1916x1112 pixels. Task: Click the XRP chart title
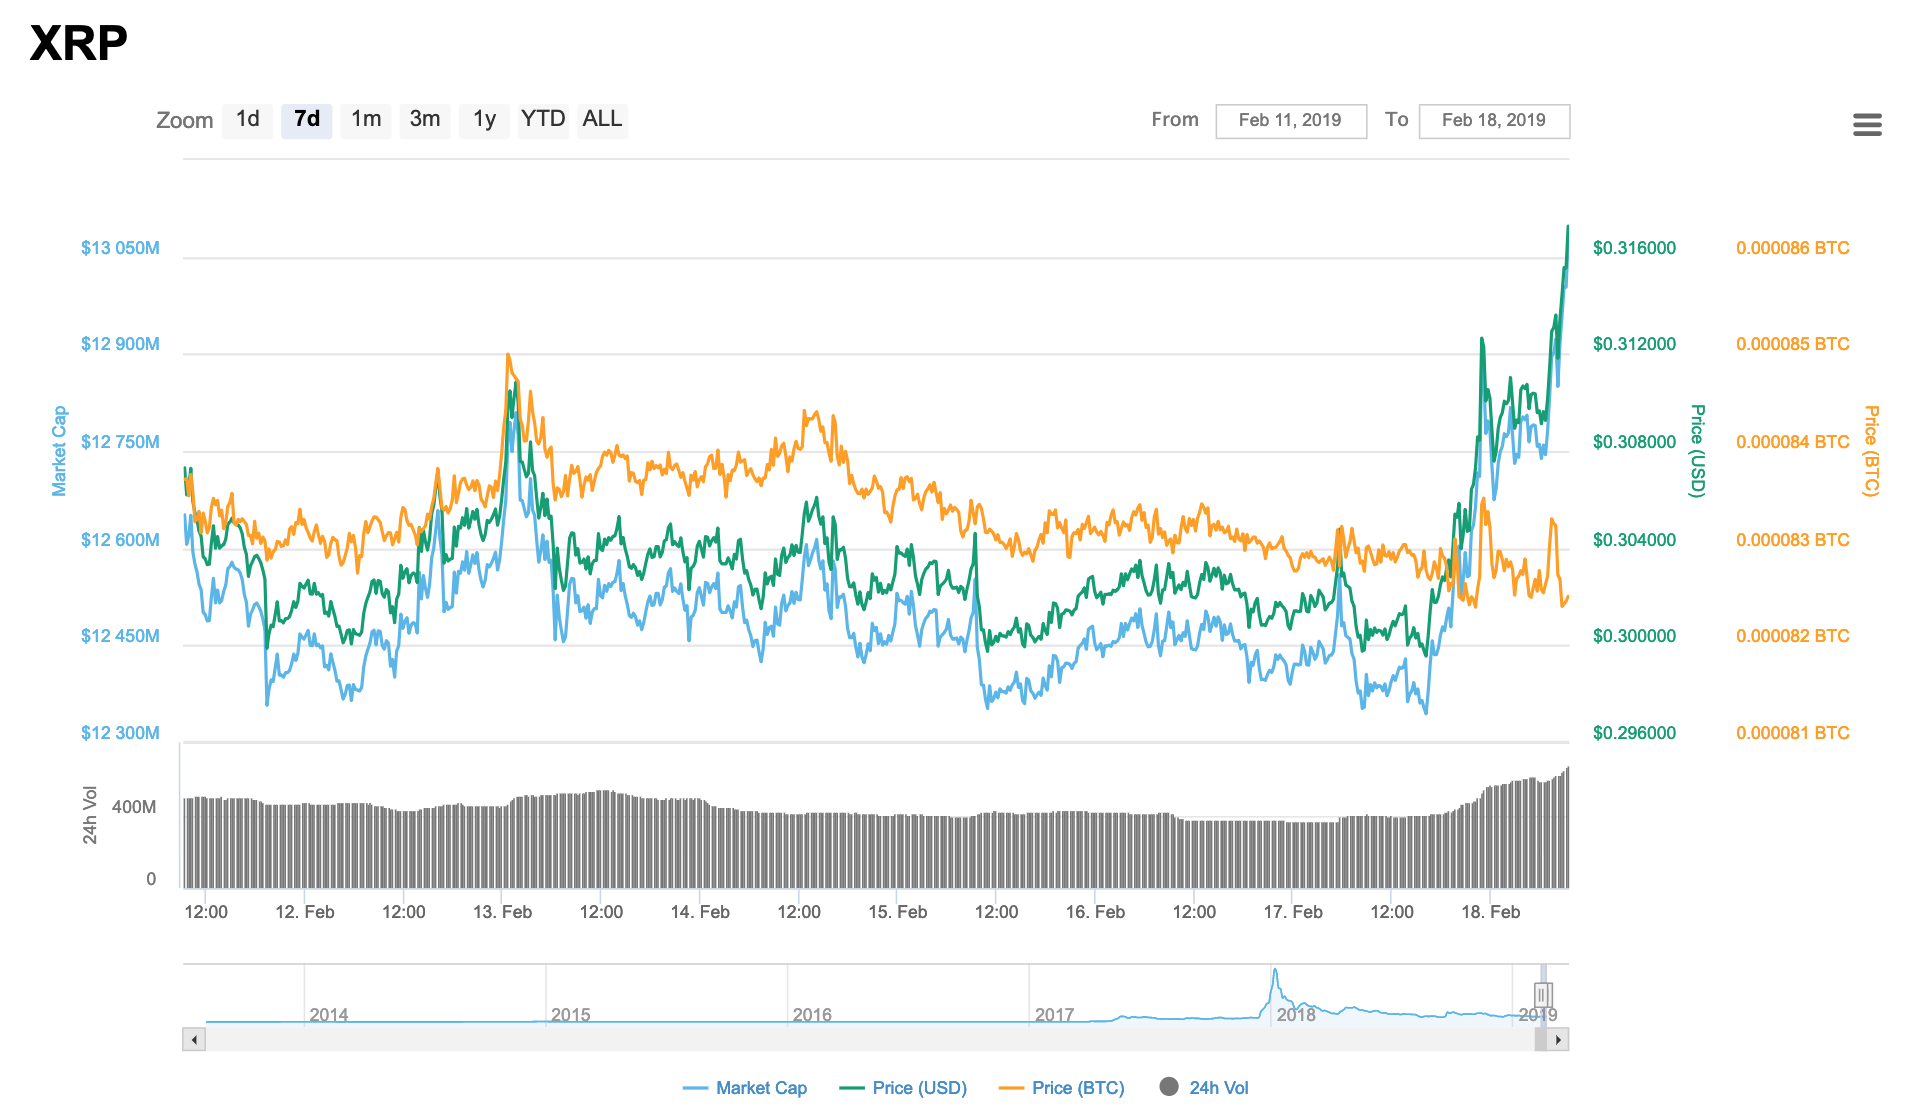point(79,43)
